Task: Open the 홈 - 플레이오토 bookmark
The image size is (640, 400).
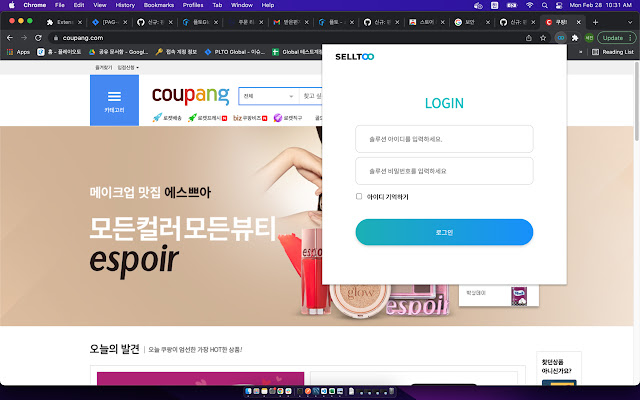Action: 60,52
